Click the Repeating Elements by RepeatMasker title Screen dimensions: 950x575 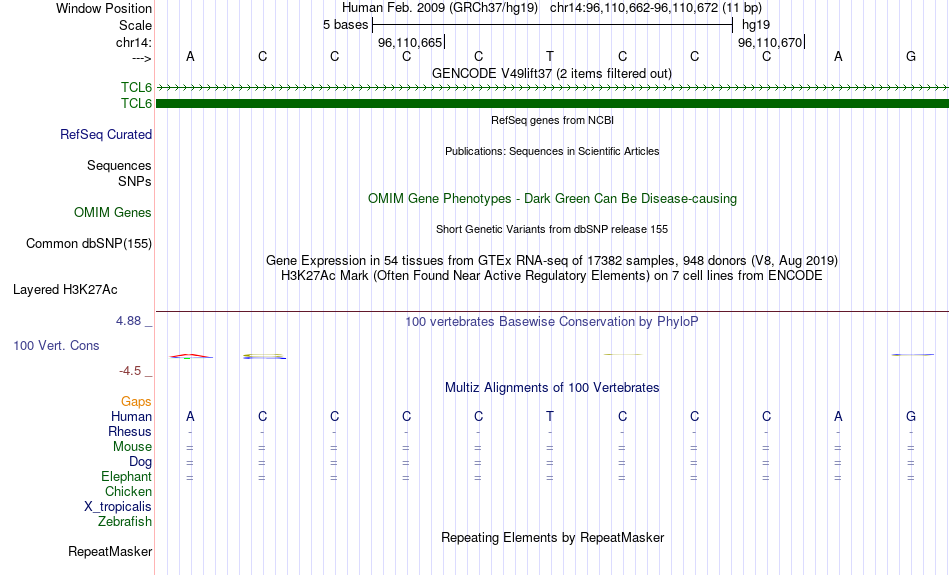coord(552,537)
